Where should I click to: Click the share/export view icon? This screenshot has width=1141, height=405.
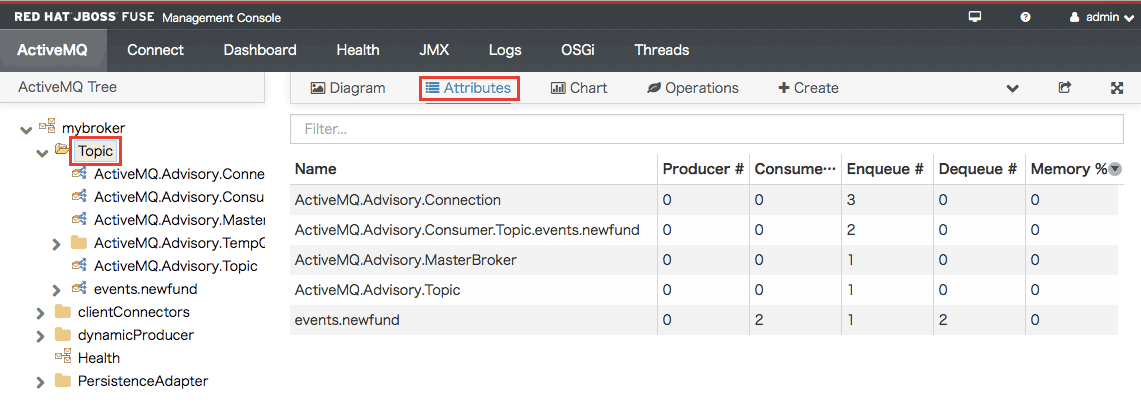pyautogui.click(x=1065, y=88)
